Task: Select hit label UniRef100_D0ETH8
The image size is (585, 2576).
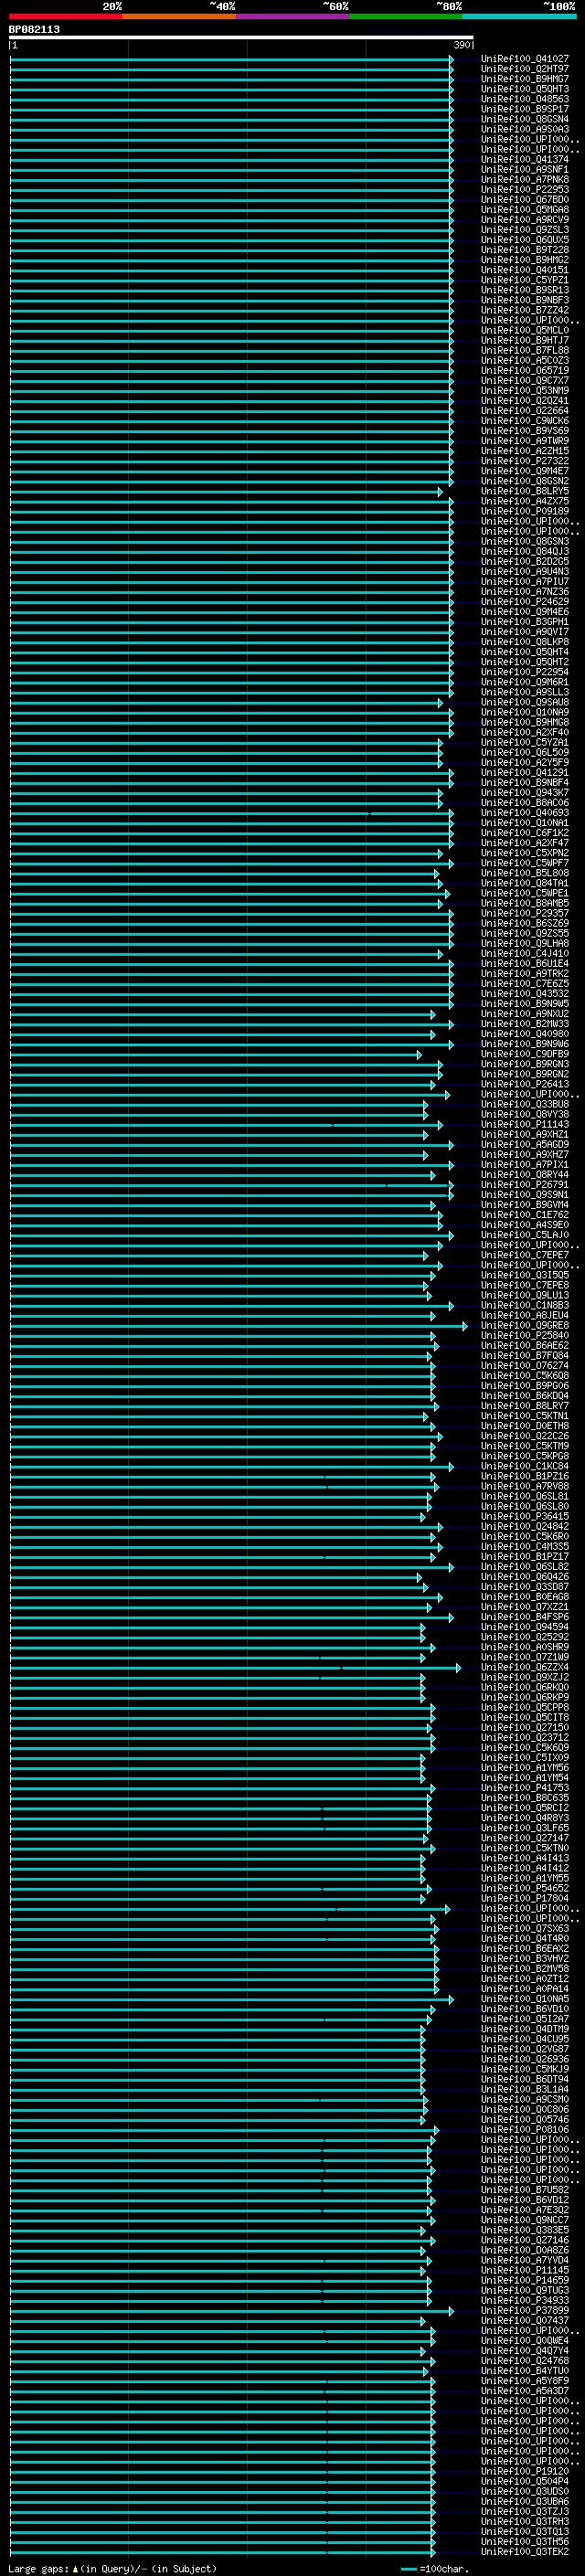Action: tap(525, 1426)
